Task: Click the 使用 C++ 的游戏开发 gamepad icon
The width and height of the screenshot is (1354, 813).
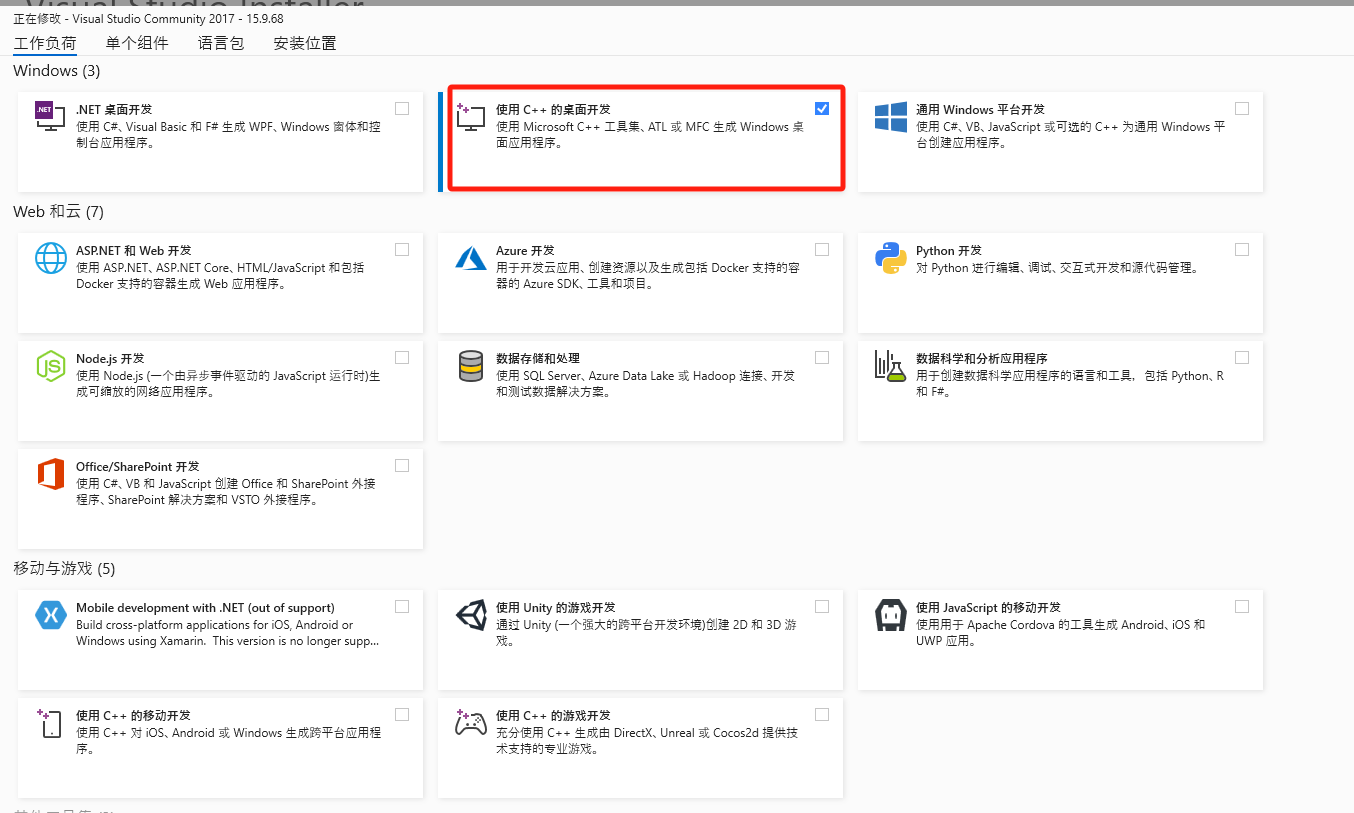Action: (x=470, y=723)
